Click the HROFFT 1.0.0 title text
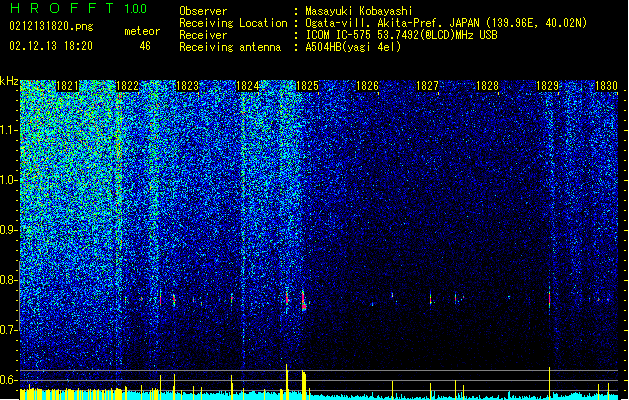Screen dimensions: 629x400 click(x=79, y=8)
